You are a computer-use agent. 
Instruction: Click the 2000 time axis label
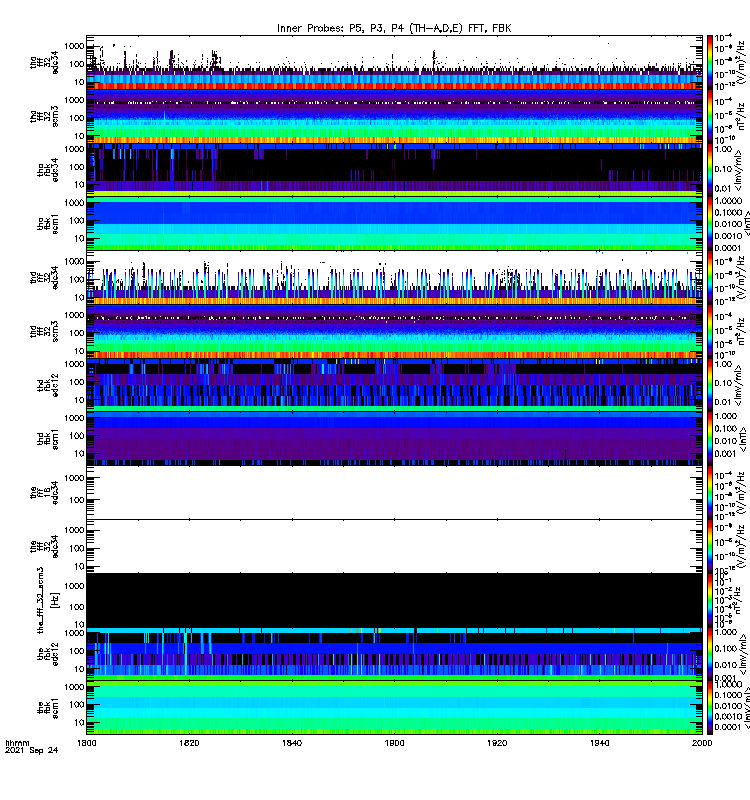tap(702, 743)
